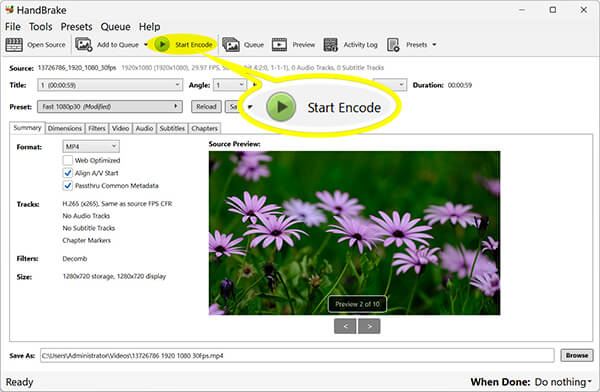
Task: Expand the Add to Queue dropdown arrow
Action: (x=146, y=45)
